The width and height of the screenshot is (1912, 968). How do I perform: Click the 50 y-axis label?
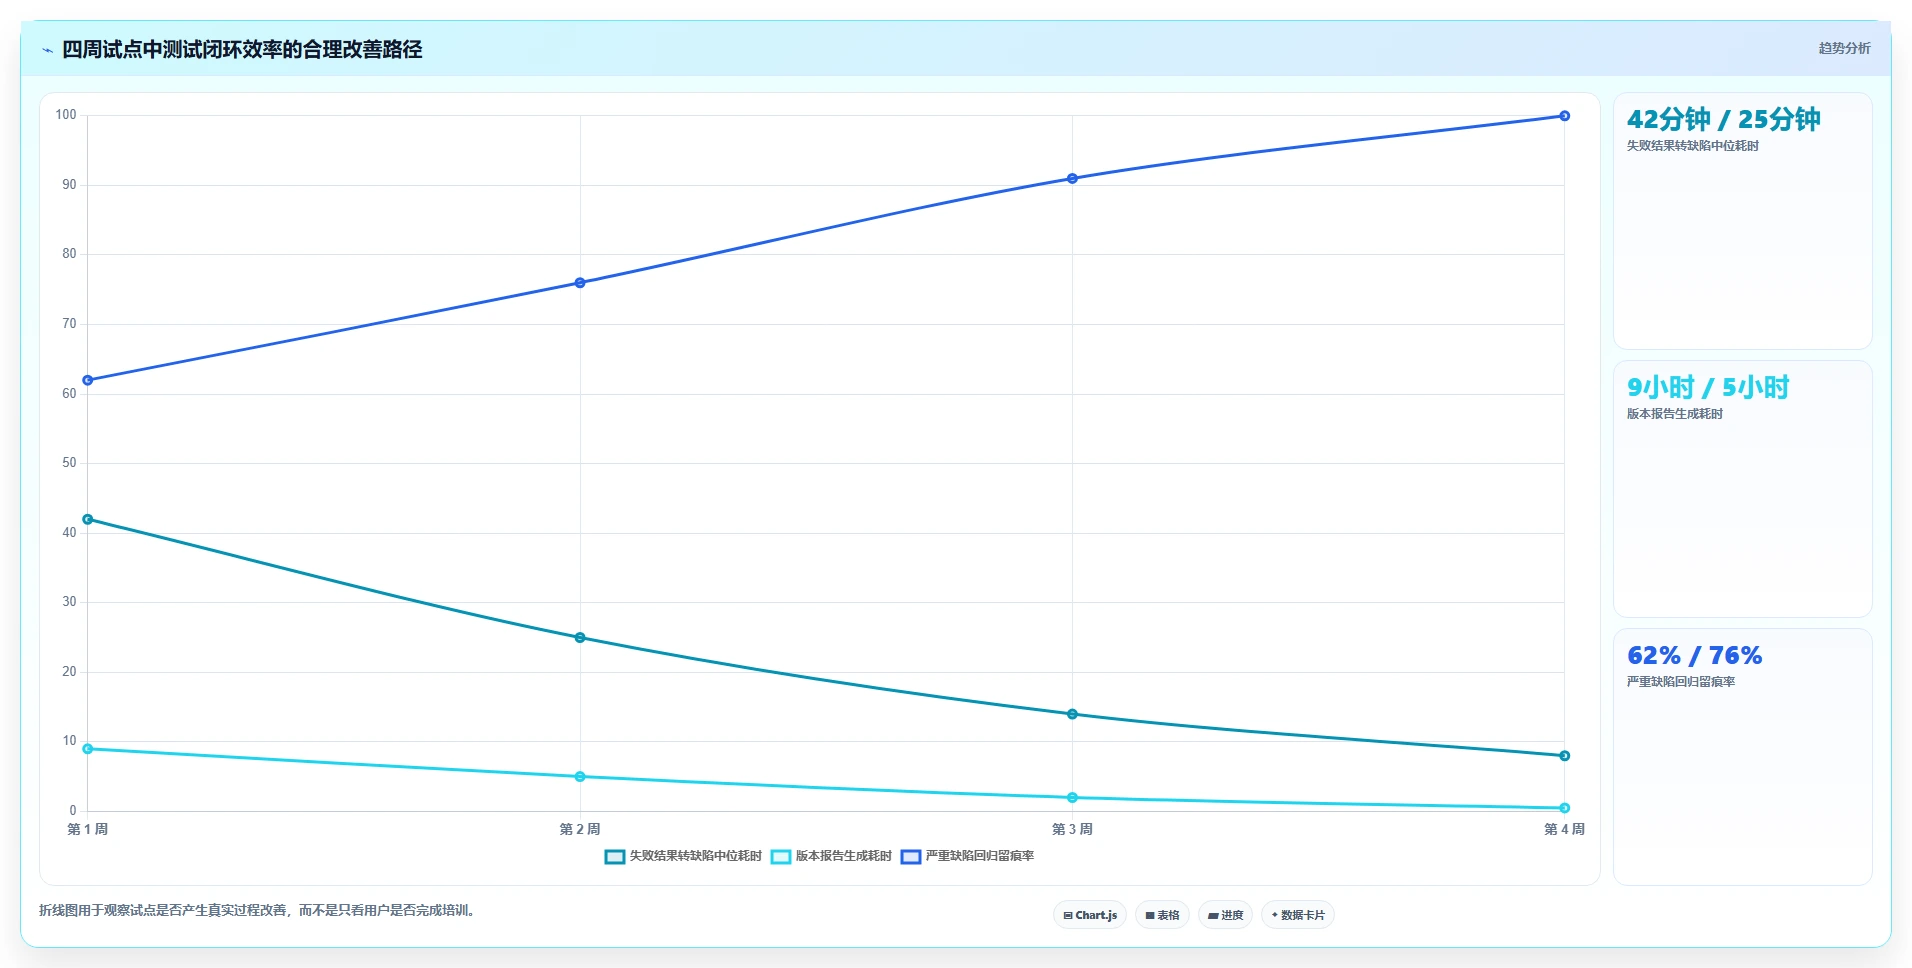[69, 463]
